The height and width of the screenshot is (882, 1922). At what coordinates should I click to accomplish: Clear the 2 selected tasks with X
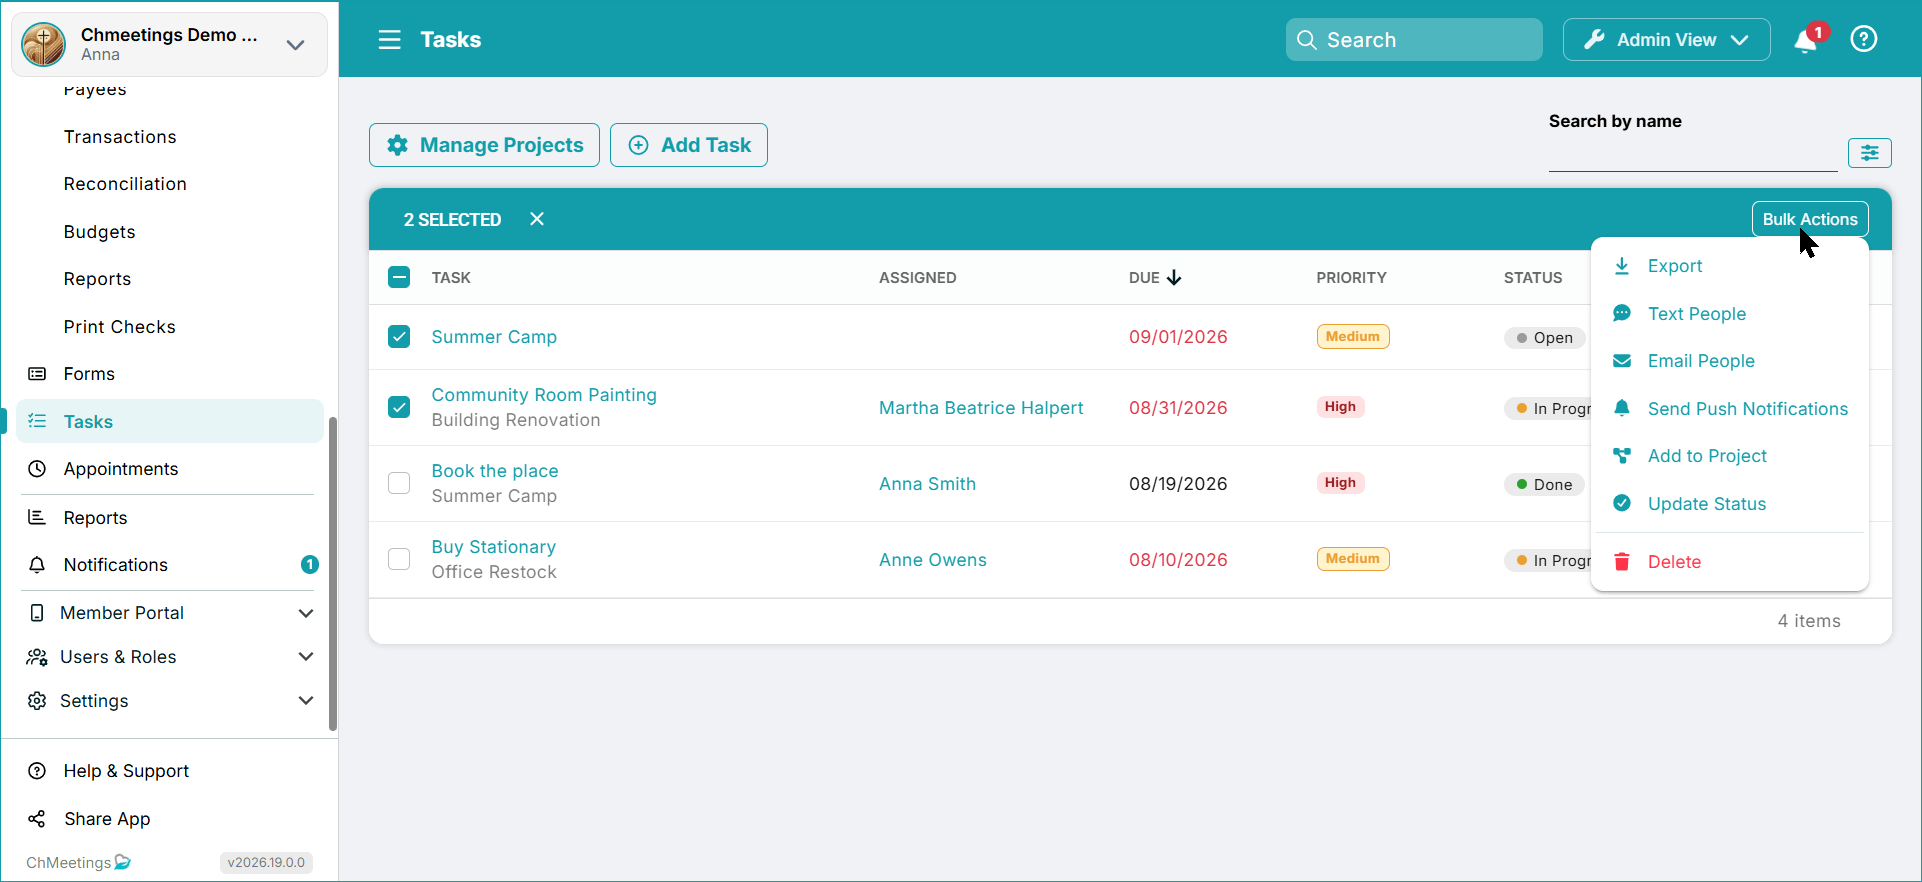[x=537, y=219]
